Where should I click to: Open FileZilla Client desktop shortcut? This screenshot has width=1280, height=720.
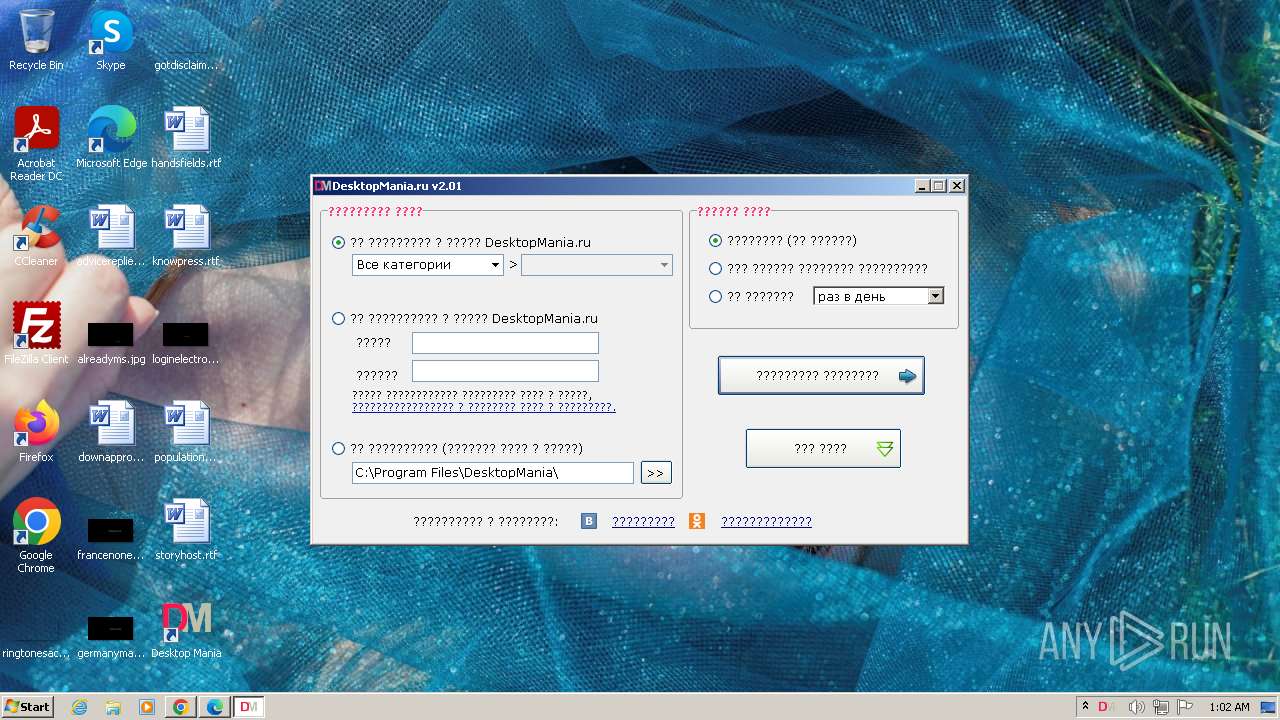pos(36,335)
